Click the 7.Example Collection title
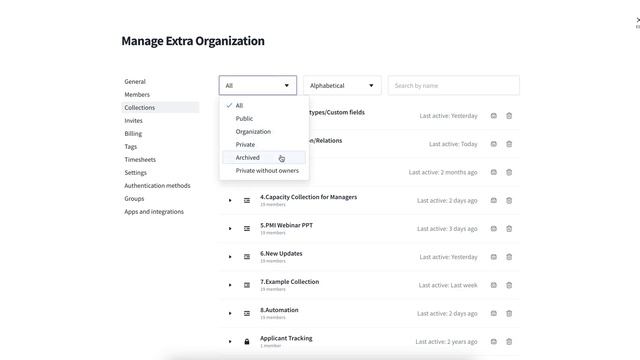The width and height of the screenshot is (640, 360). [289, 281]
